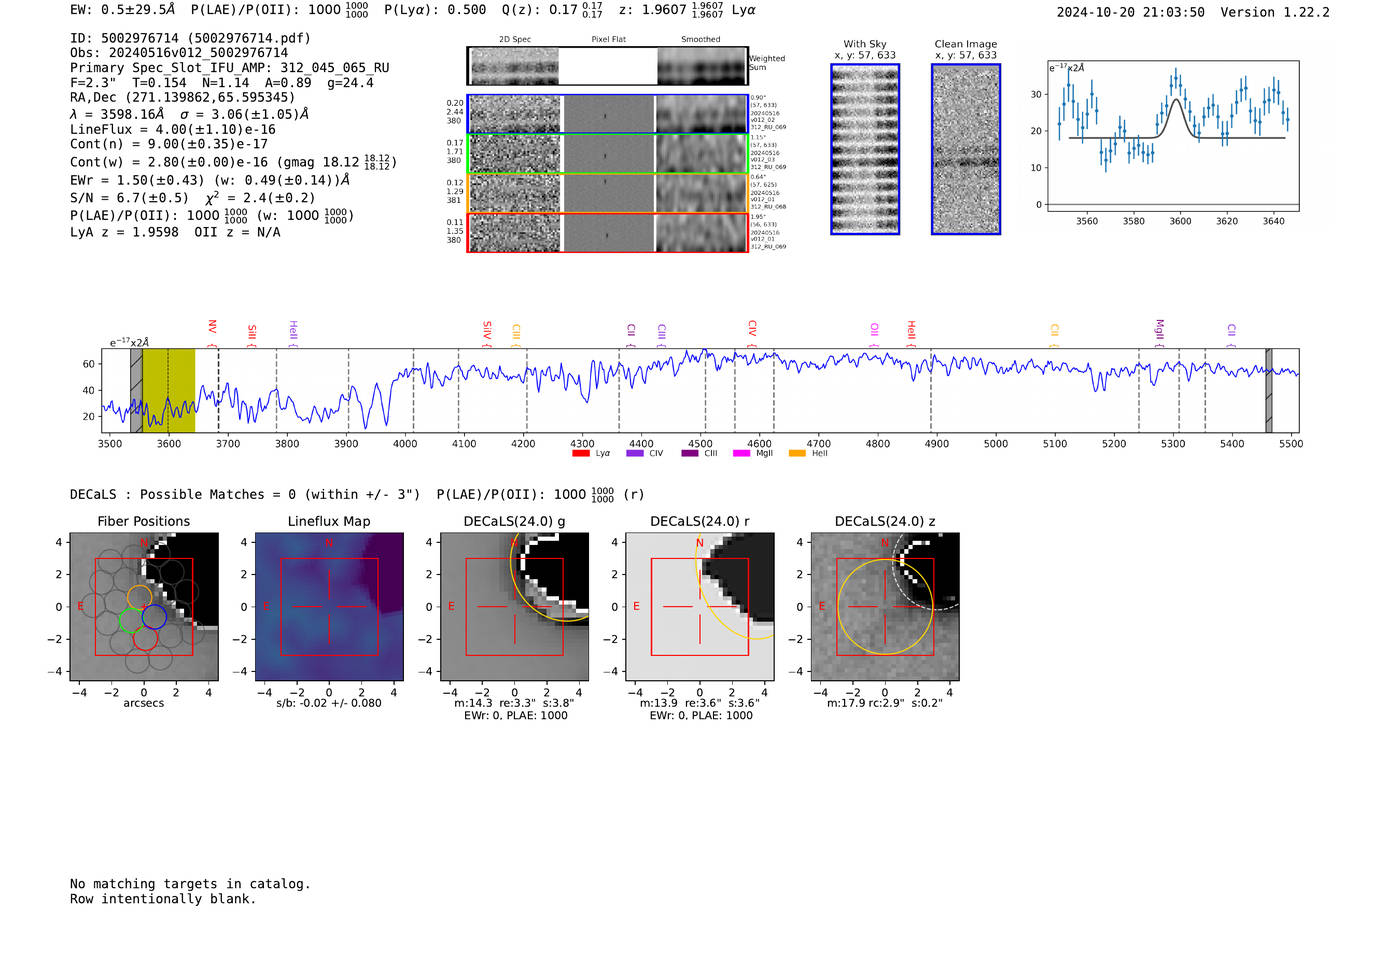Select the DECaLS r band cutout
1400x953 pixels.
(x=700, y=607)
